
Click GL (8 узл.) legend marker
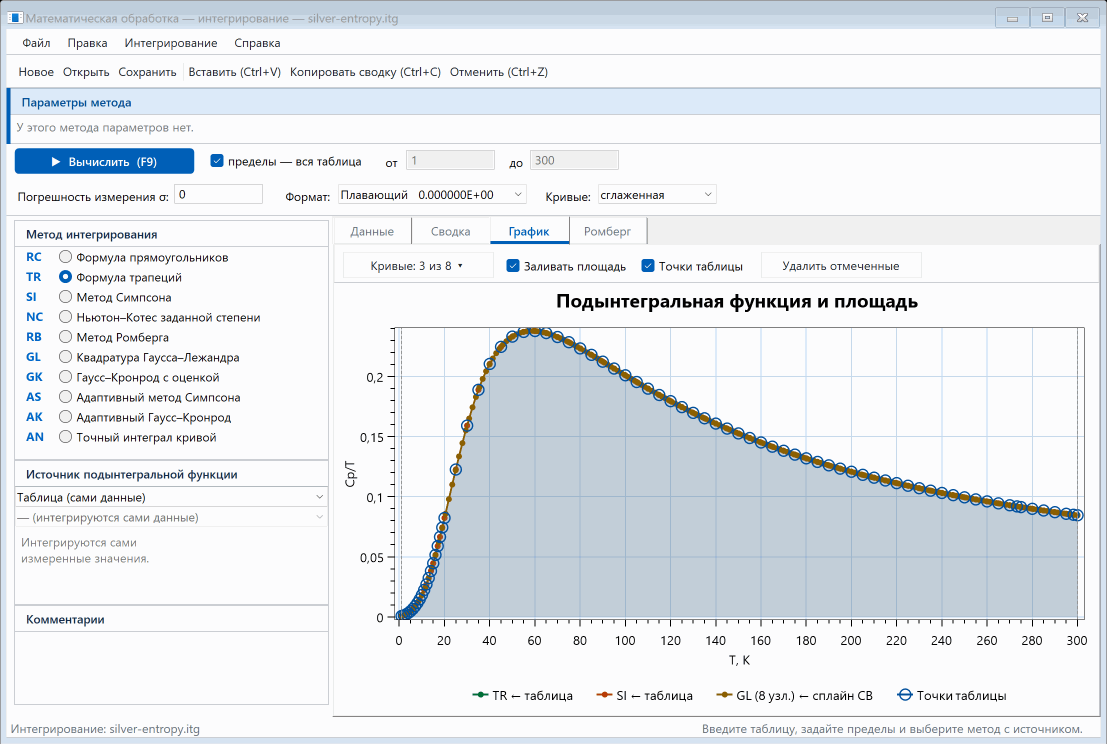pyautogui.click(x=724, y=695)
